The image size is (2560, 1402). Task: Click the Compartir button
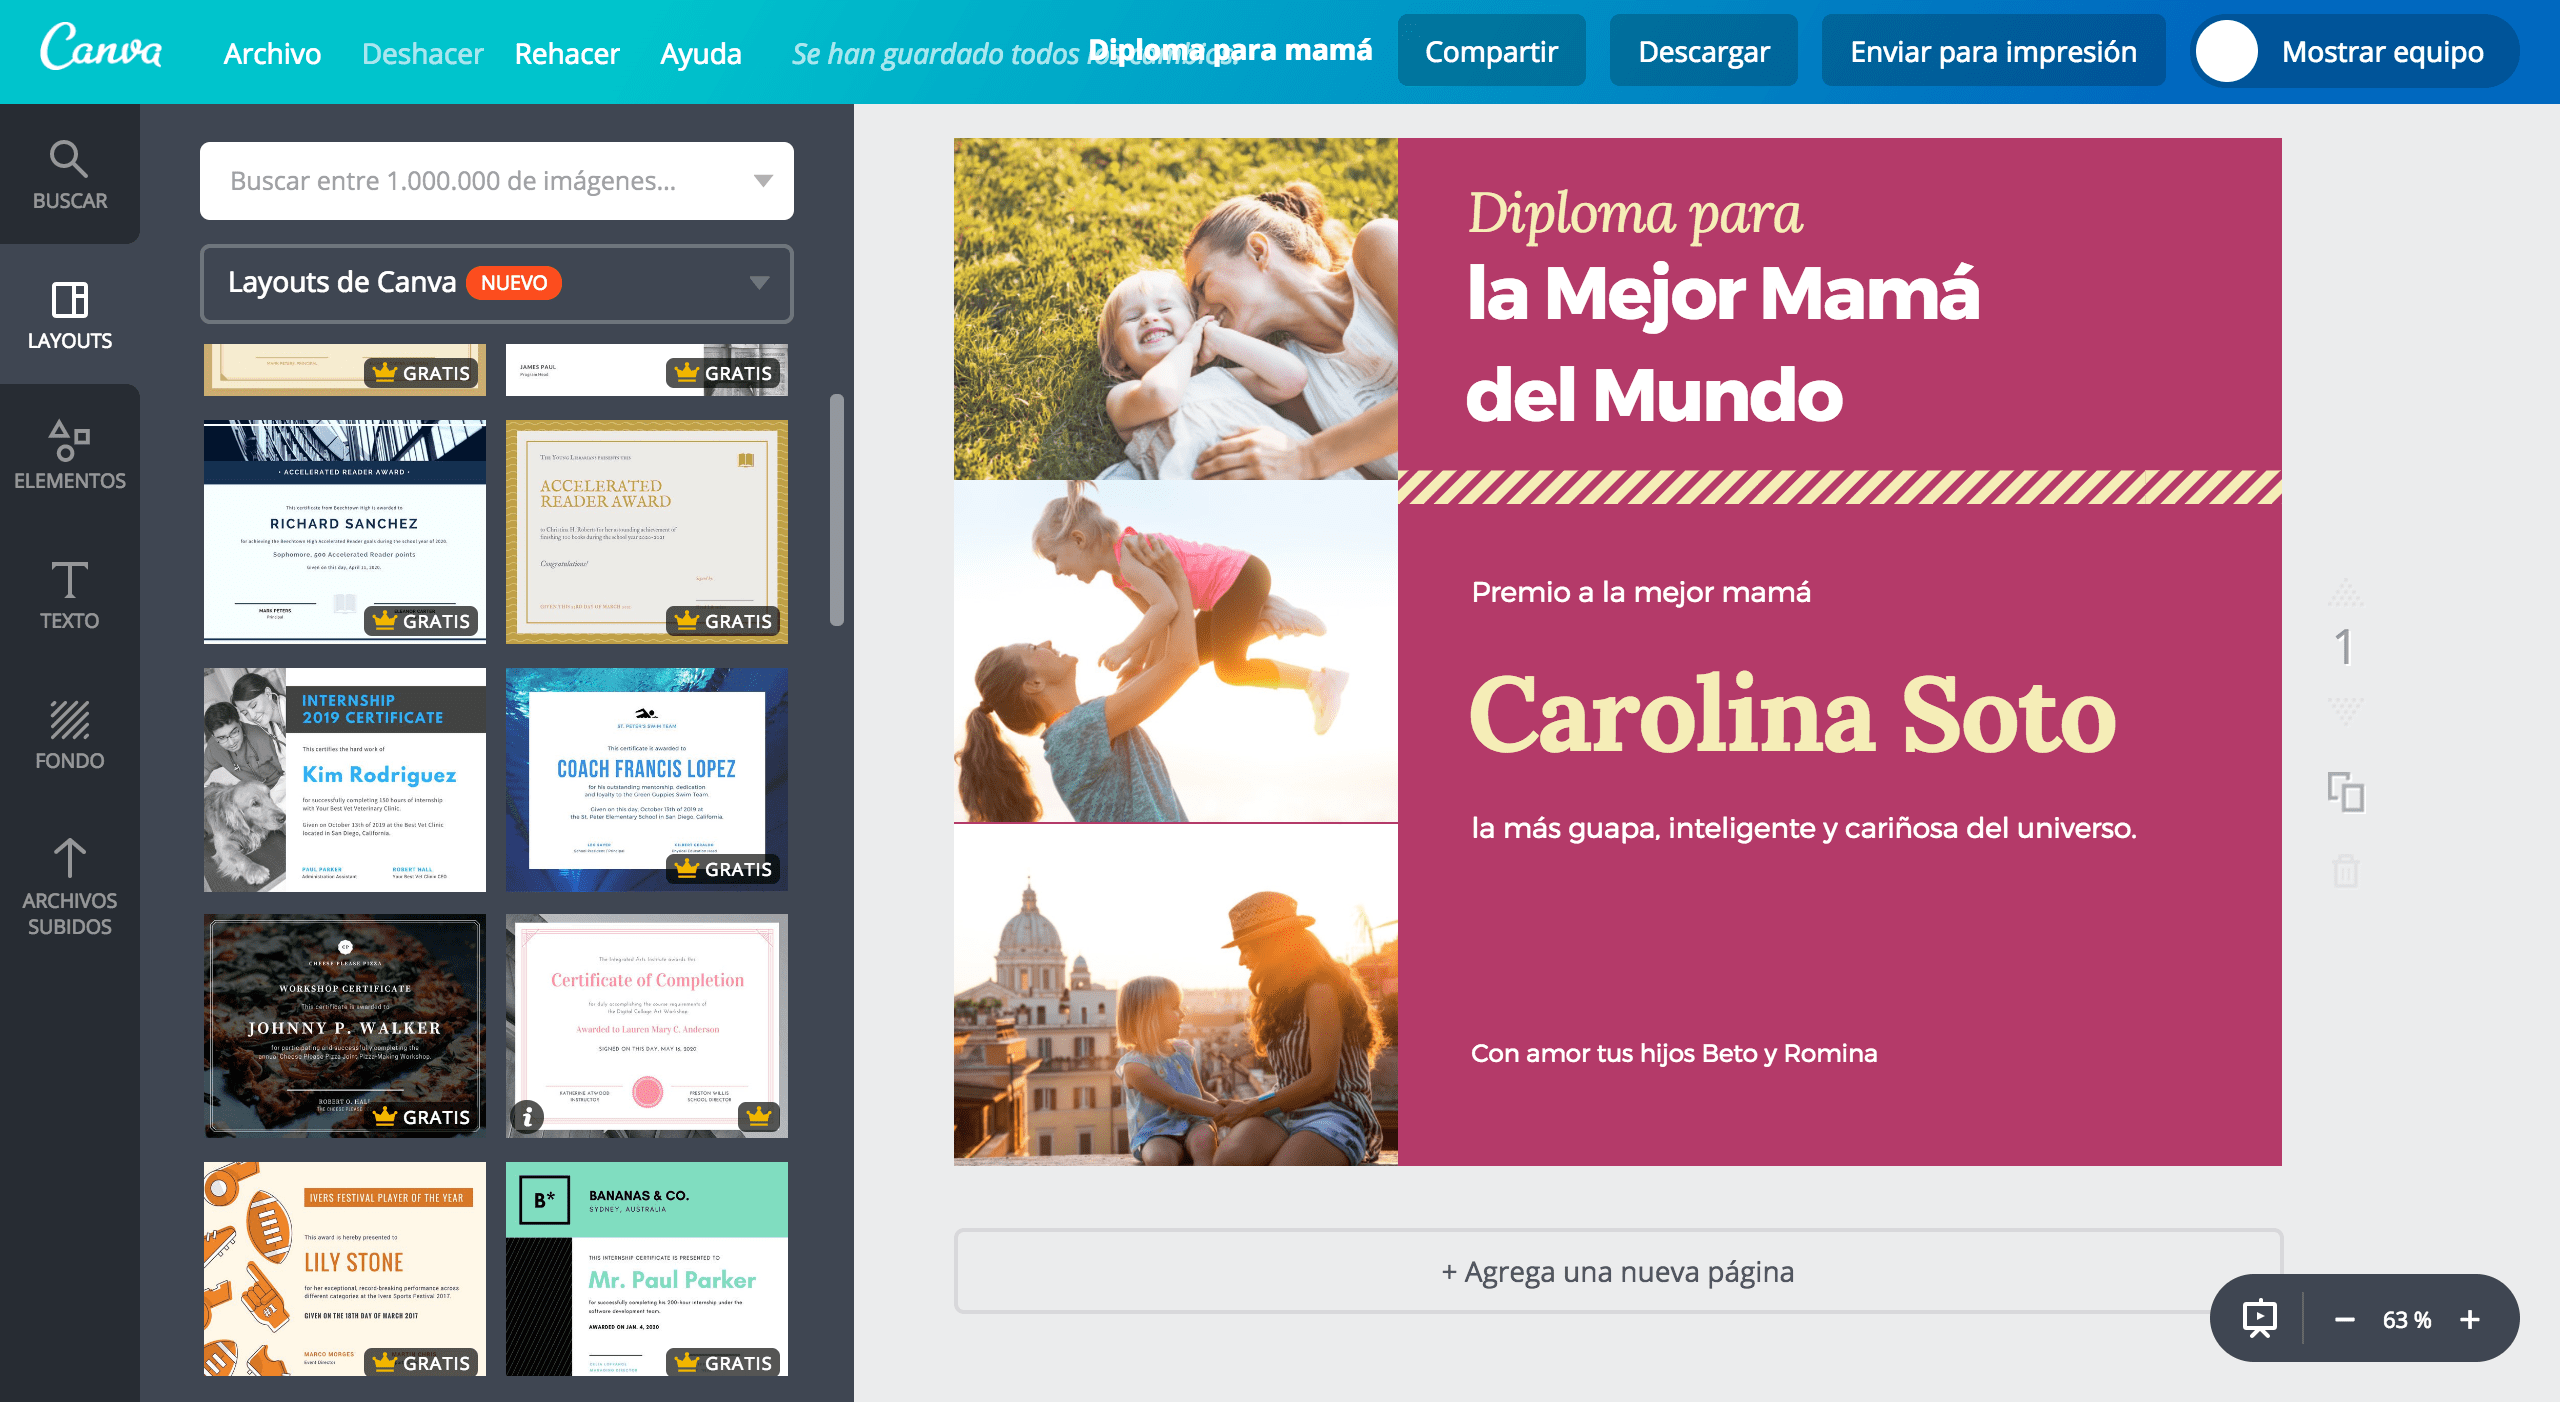[1491, 51]
